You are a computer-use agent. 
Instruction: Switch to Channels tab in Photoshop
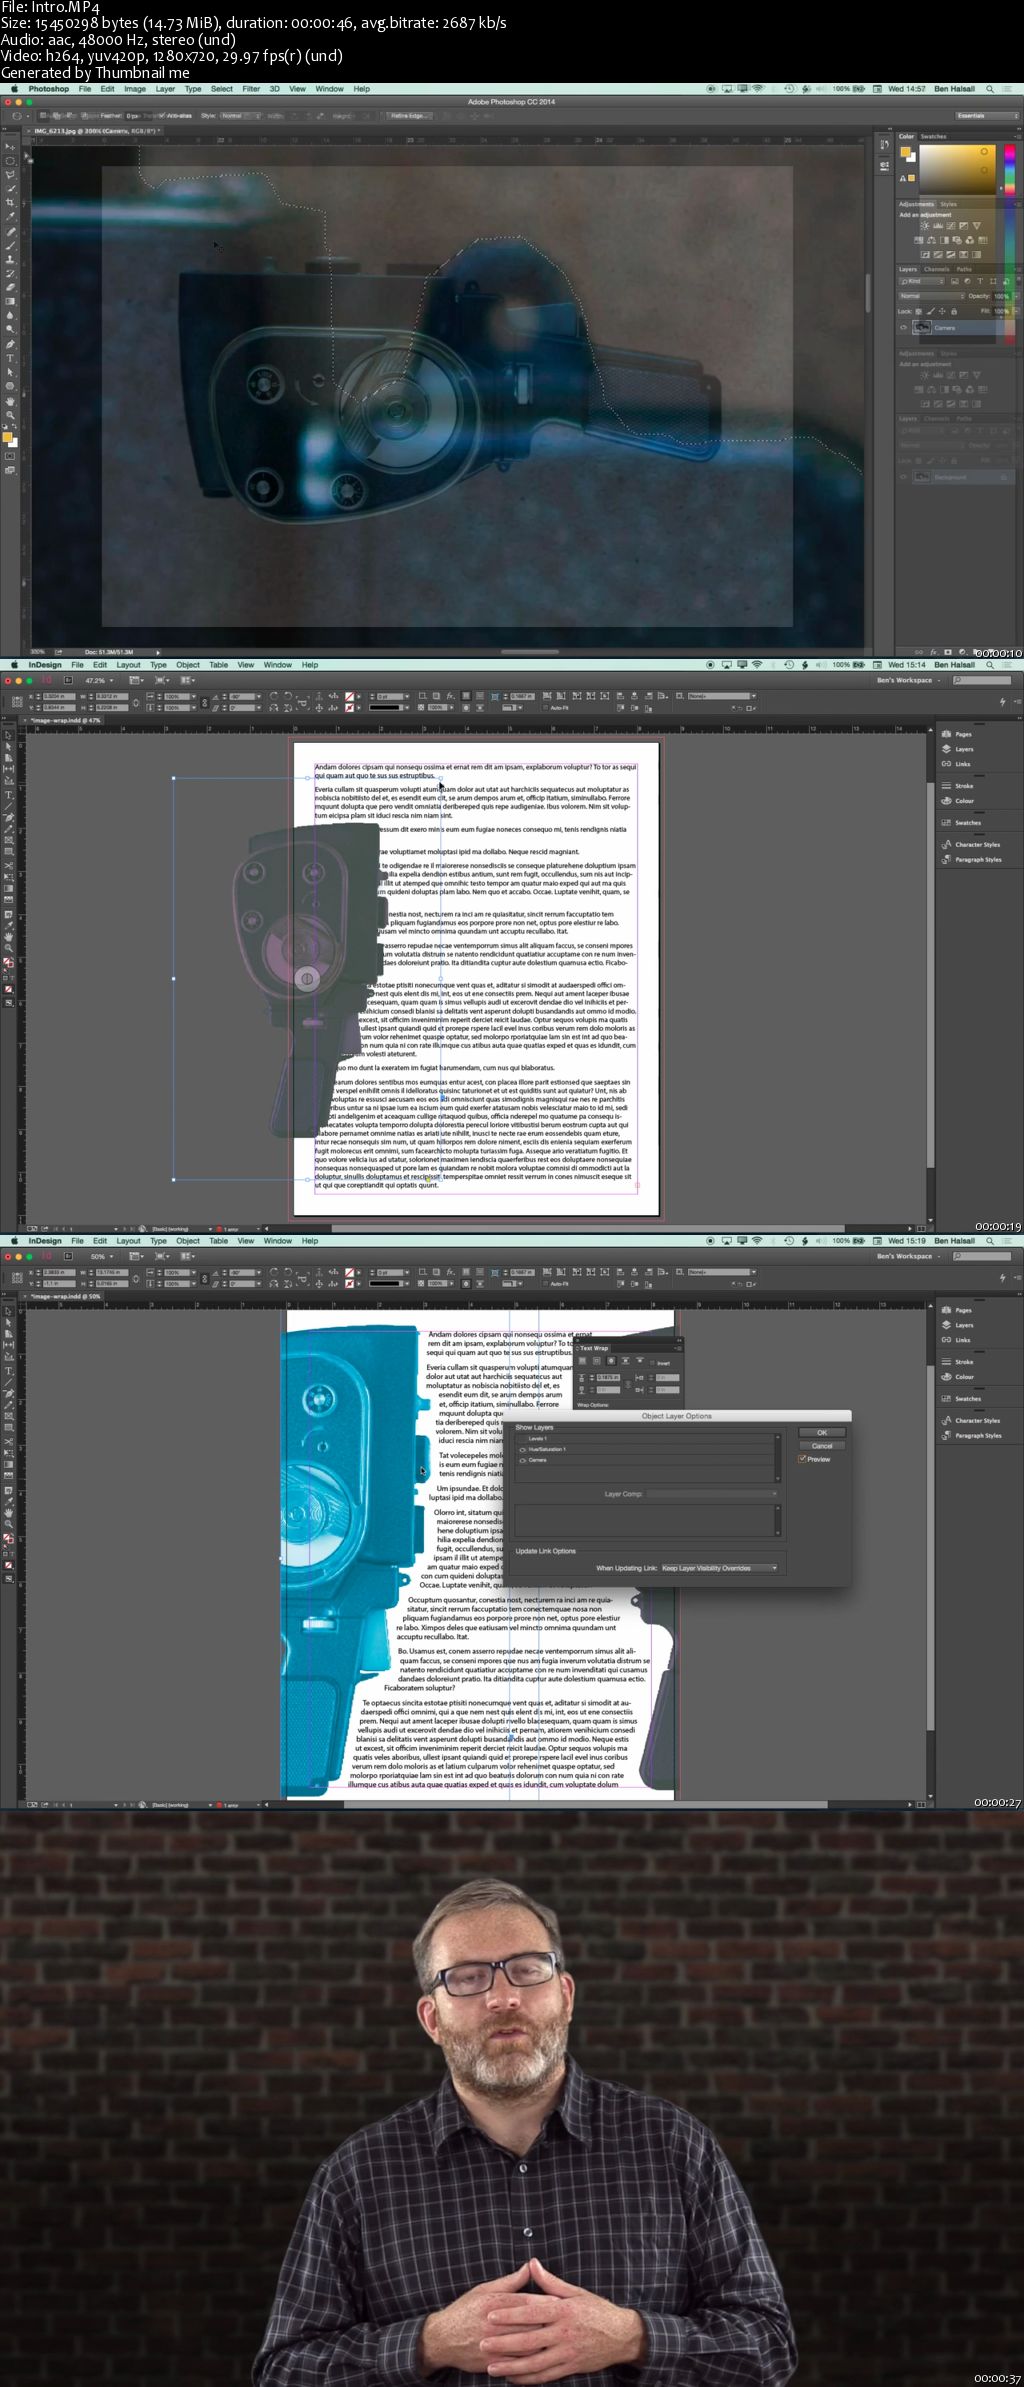pyautogui.click(x=936, y=269)
